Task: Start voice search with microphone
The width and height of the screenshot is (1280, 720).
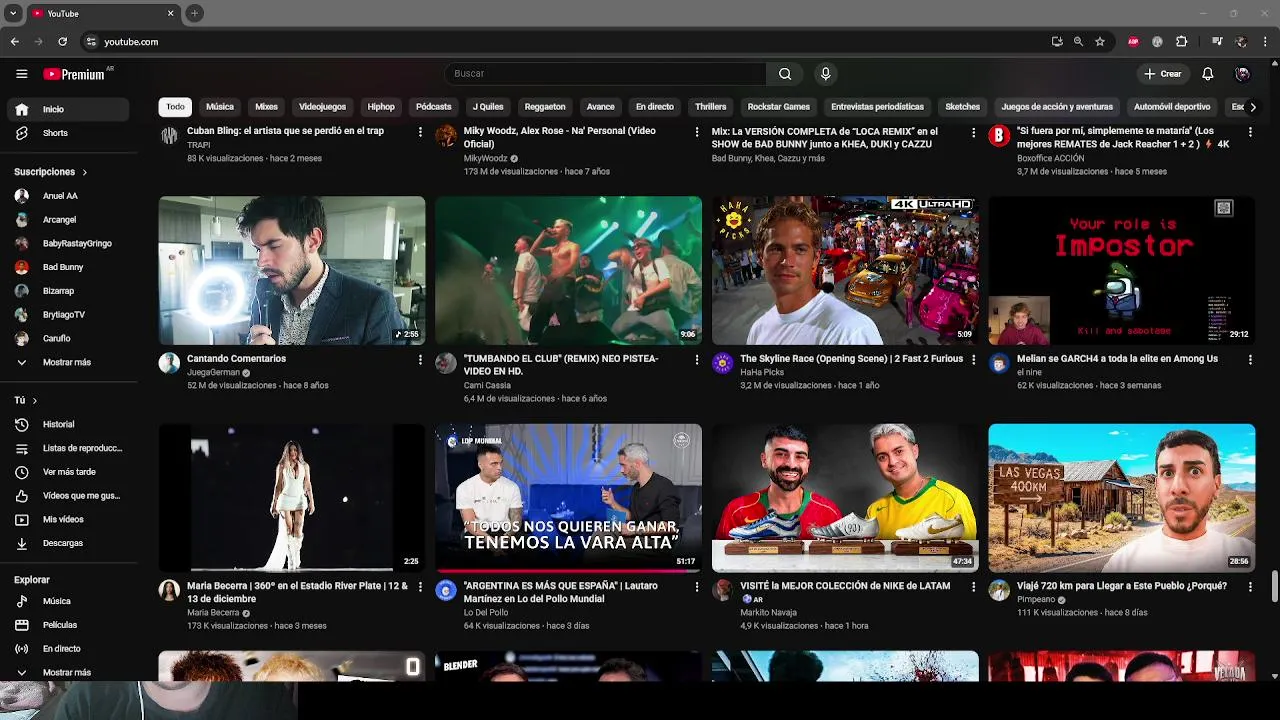Action: point(825,73)
